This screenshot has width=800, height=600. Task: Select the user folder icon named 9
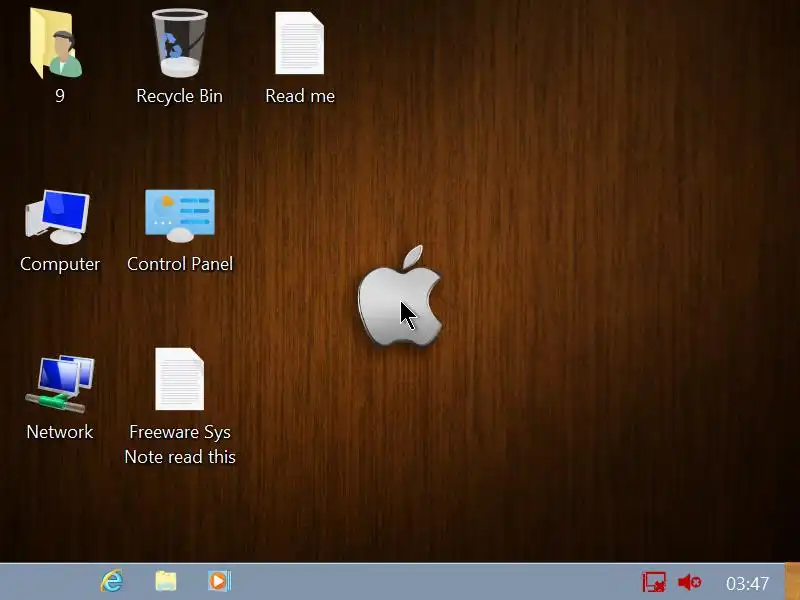tap(56, 43)
